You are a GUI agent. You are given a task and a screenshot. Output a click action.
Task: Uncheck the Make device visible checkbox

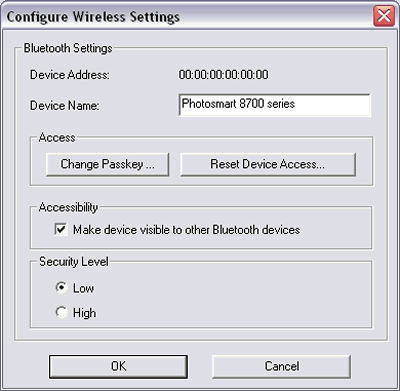click(x=61, y=229)
